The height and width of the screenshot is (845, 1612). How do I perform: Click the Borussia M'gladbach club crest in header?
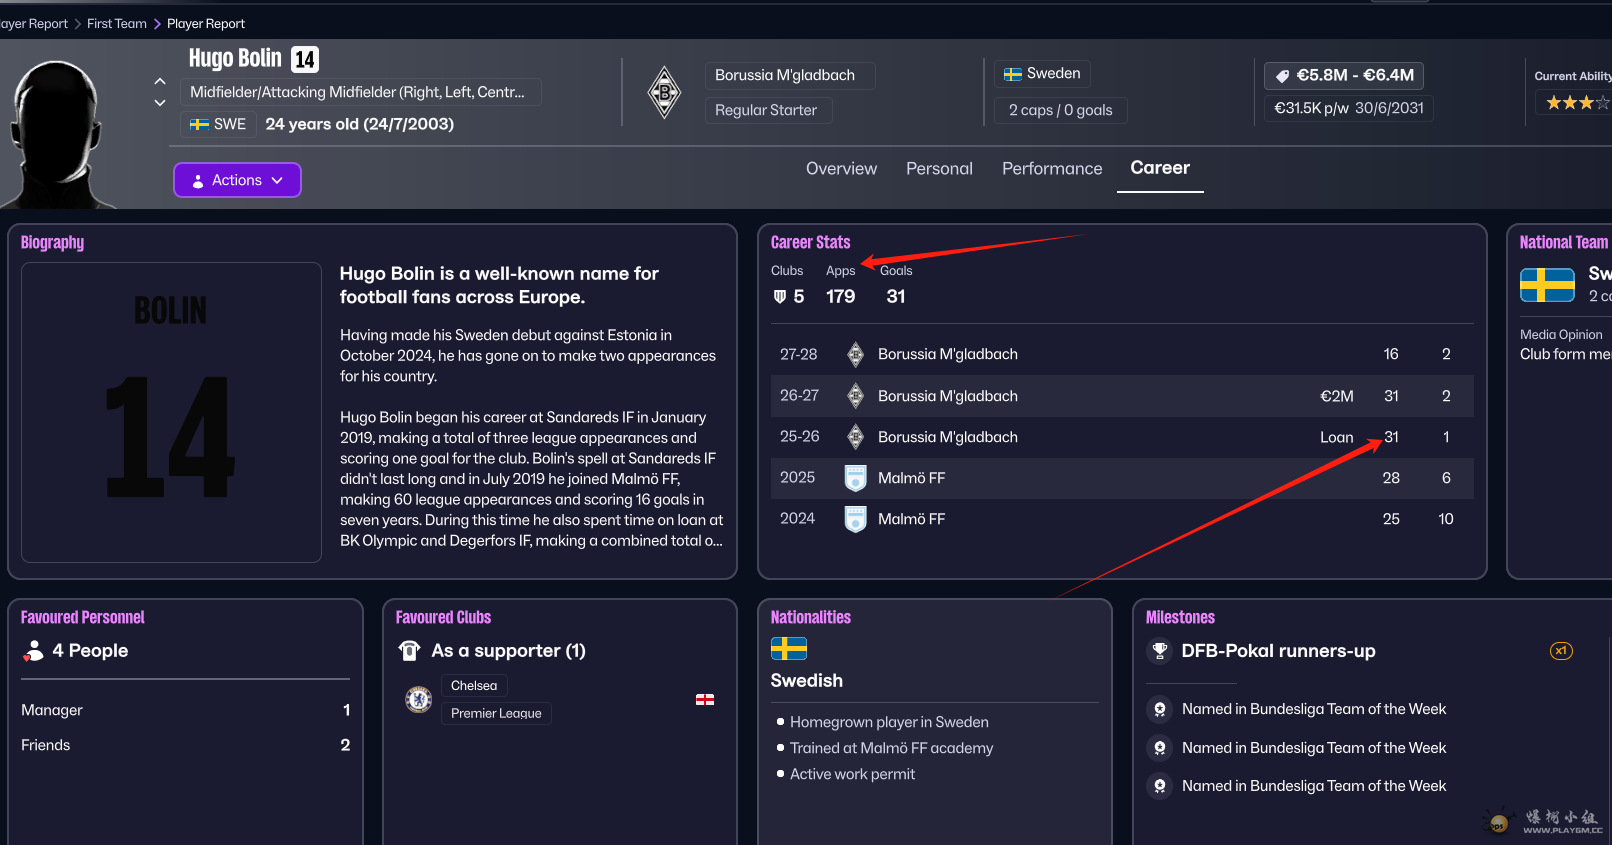(664, 93)
